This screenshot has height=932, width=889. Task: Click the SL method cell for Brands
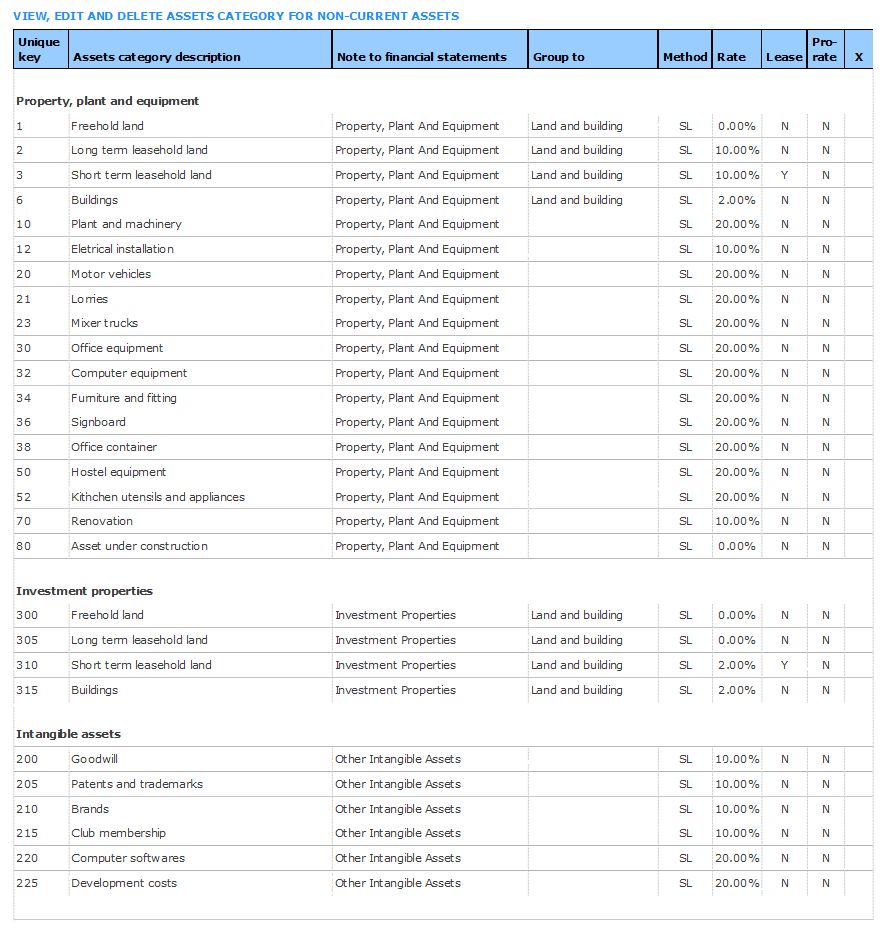[x=685, y=809]
